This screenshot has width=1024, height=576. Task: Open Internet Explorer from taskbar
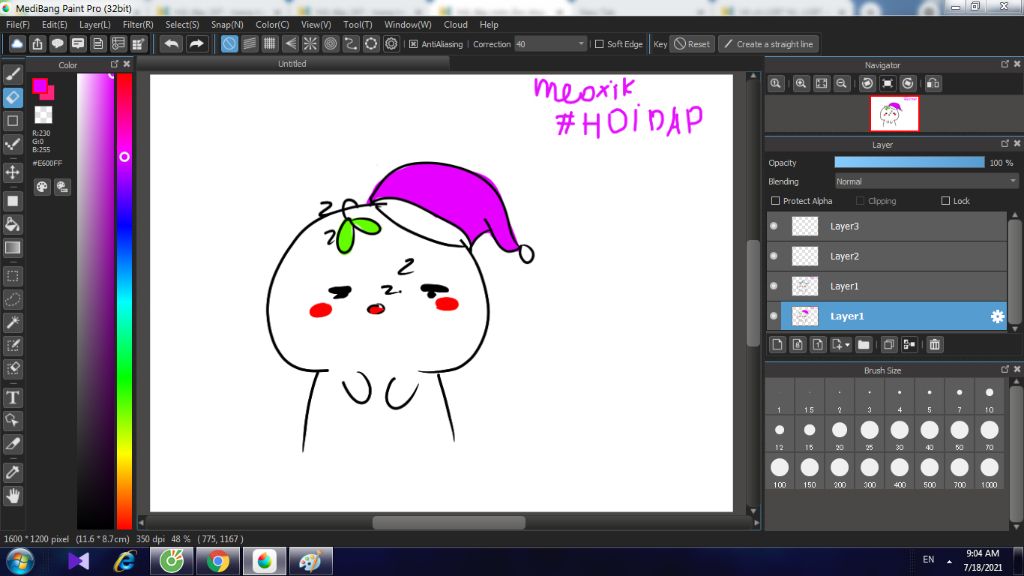(125, 562)
